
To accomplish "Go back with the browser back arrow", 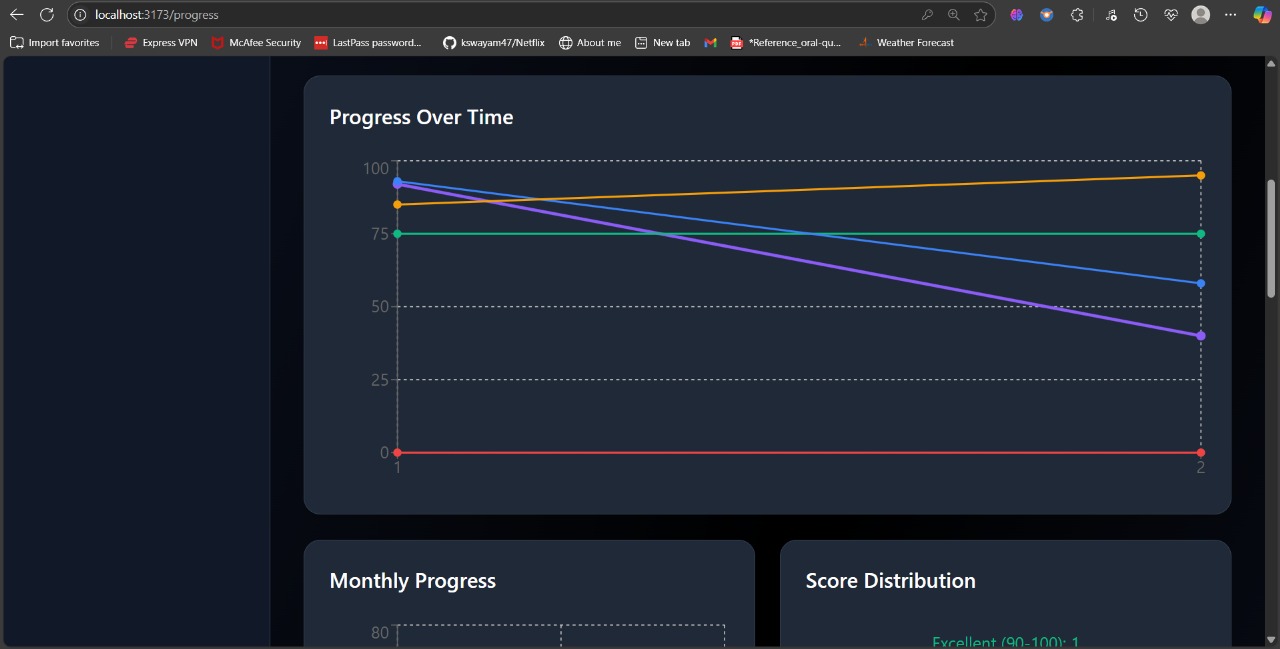I will click(x=16, y=15).
